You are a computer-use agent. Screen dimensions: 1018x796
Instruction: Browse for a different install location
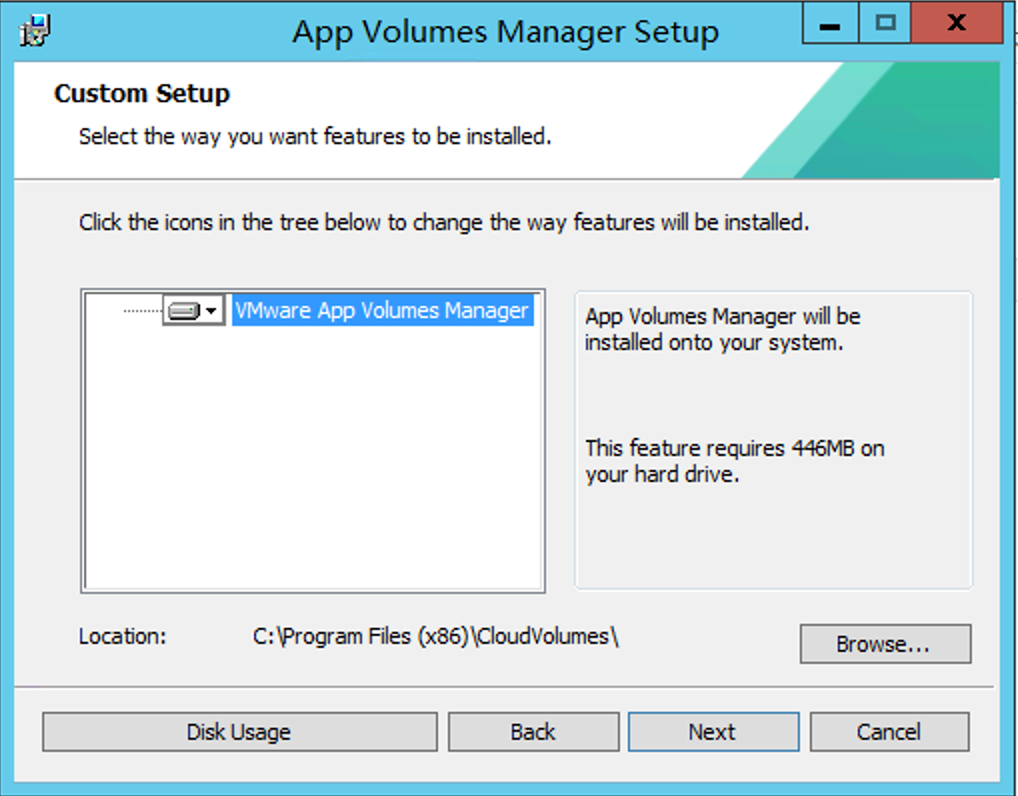[884, 645]
